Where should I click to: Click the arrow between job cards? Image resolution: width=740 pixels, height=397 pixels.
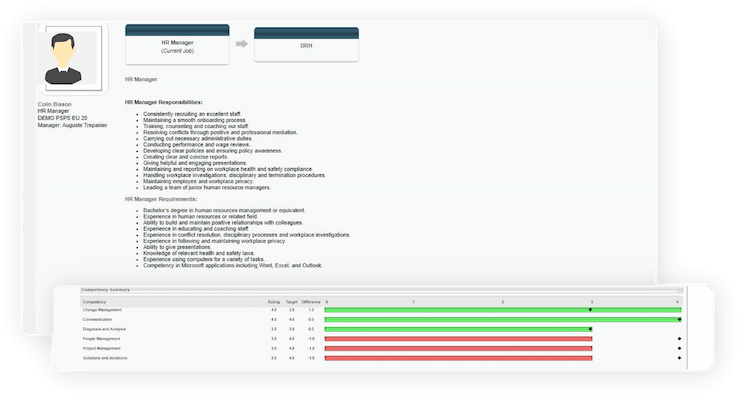(x=242, y=44)
